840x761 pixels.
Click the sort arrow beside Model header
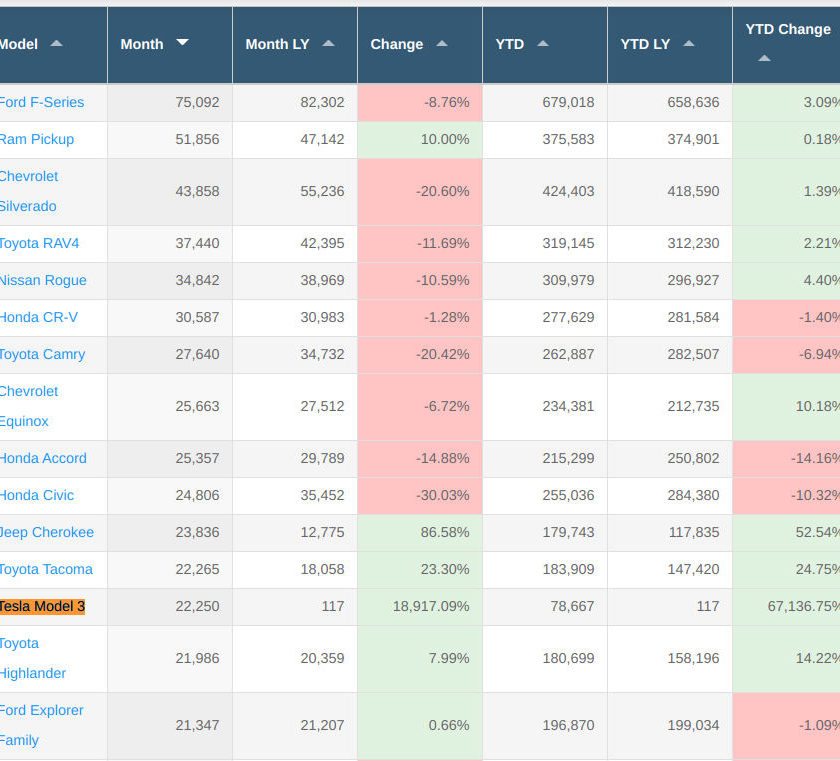coord(56,43)
